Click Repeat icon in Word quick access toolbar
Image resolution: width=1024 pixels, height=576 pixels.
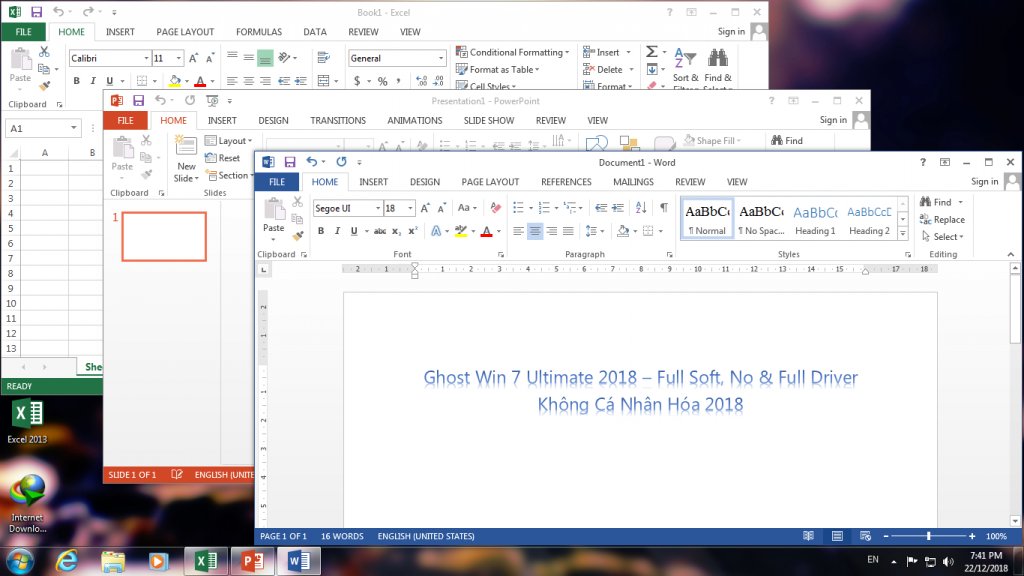coord(341,162)
